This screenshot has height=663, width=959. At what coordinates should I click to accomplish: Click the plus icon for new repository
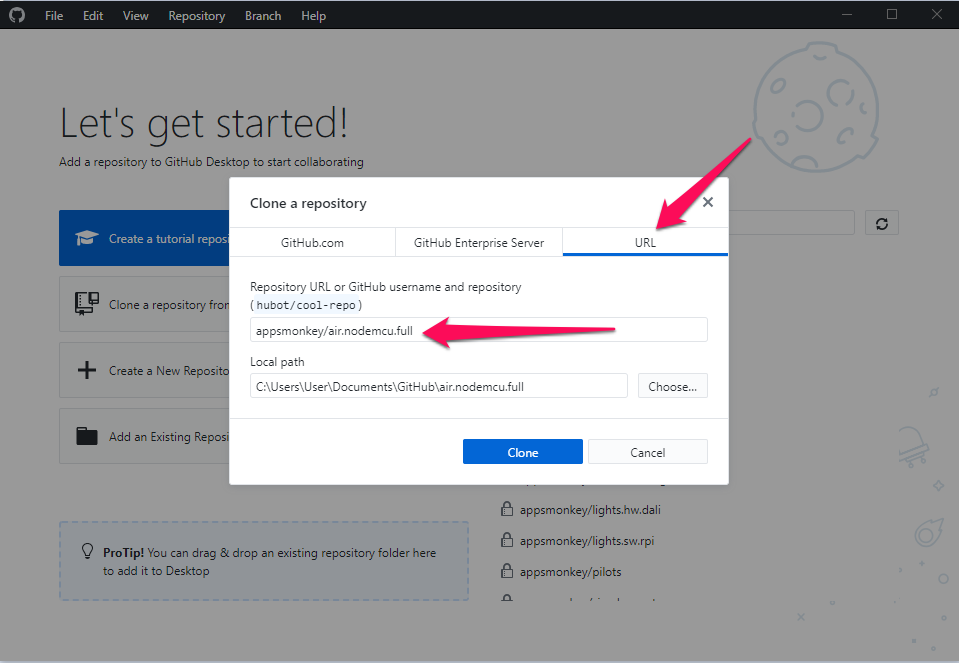[86, 370]
